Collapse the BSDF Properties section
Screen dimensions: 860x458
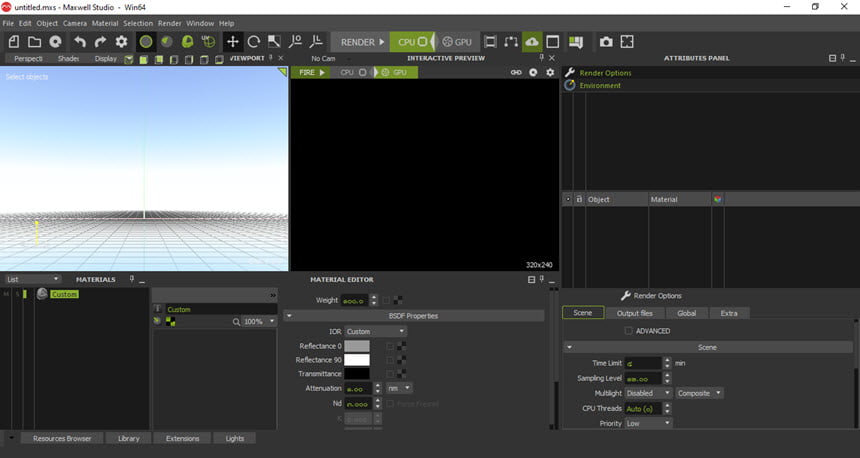click(289, 316)
